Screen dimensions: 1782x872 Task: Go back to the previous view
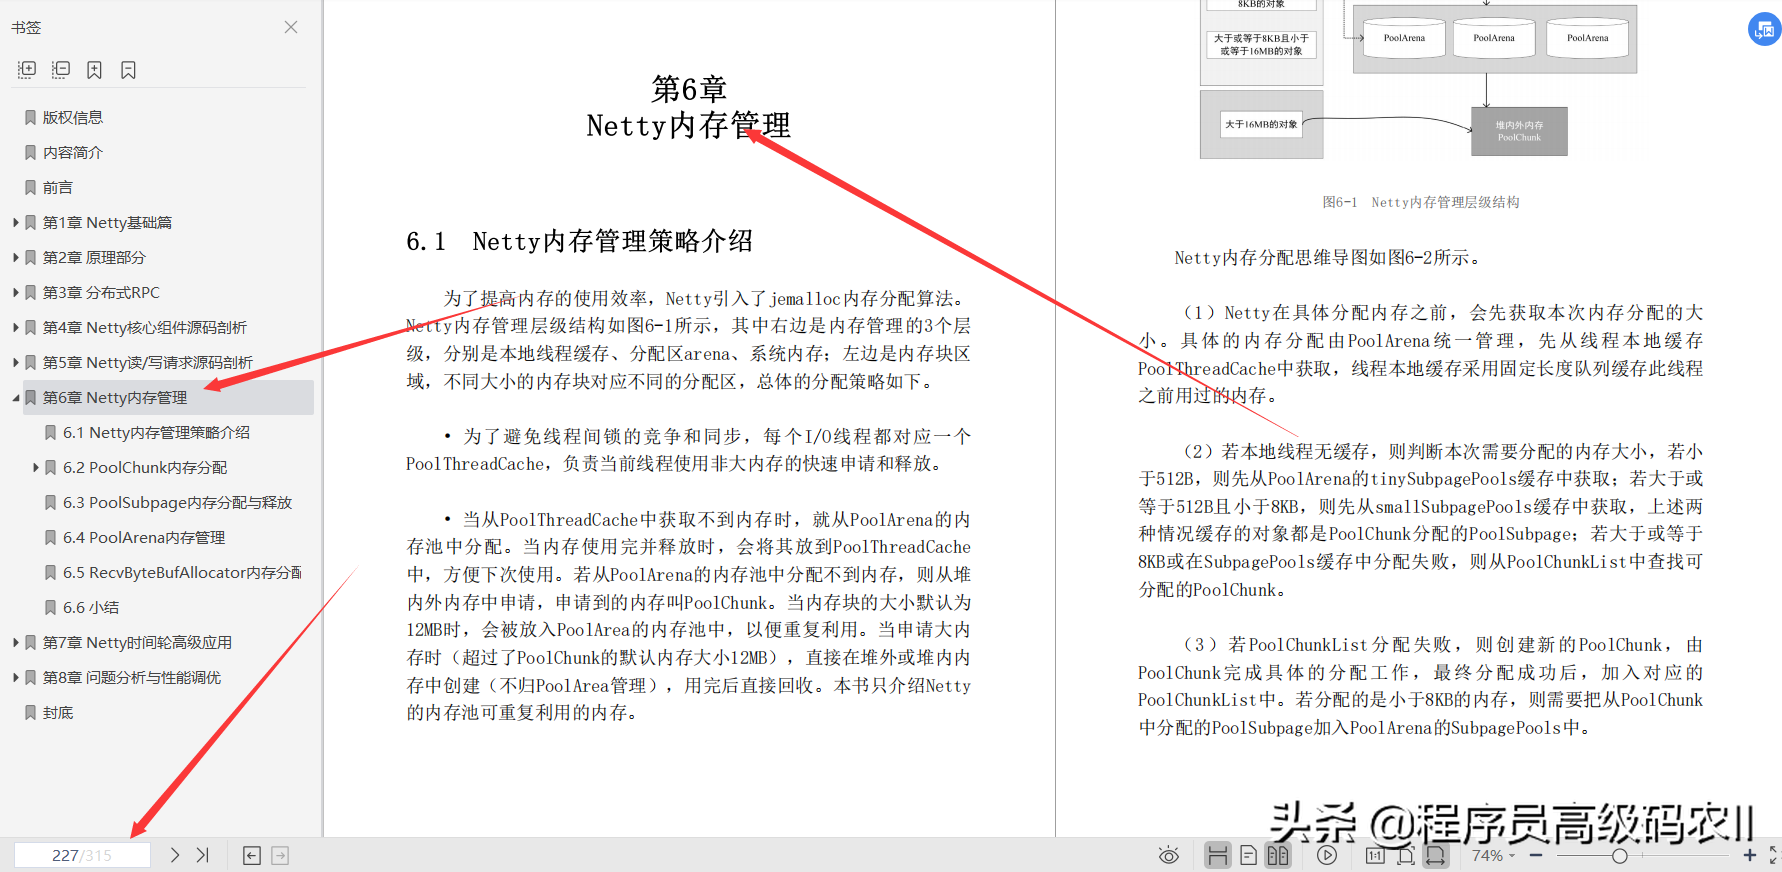pos(252,855)
